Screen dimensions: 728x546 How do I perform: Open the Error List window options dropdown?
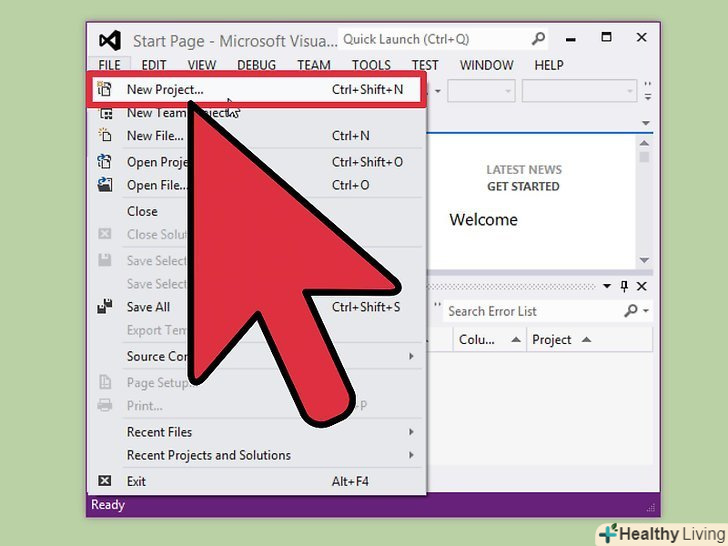click(x=607, y=286)
